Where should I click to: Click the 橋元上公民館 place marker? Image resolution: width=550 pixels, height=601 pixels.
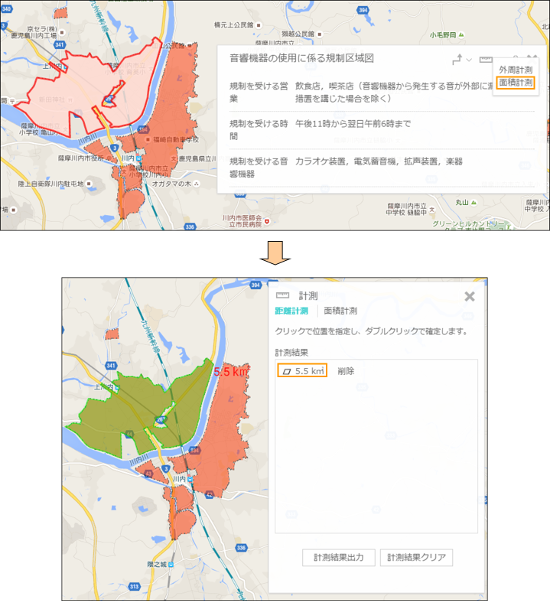[259, 25]
